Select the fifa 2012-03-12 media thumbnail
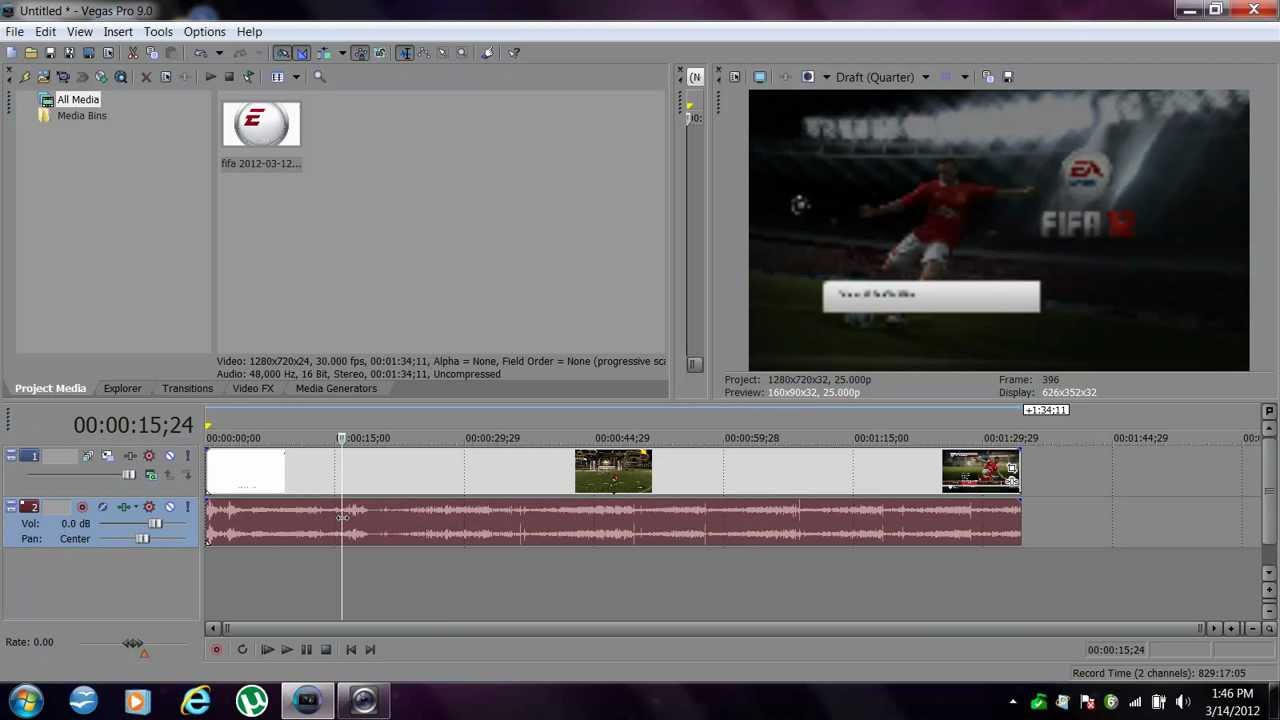Viewport: 1280px width, 720px height. coord(261,125)
